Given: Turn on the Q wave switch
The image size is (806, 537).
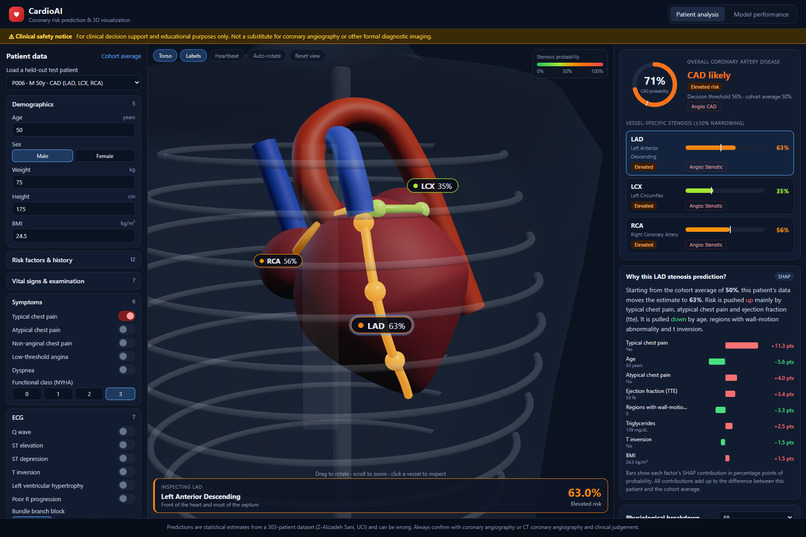Looking at the screenshot, I should (x=126, y=432).
